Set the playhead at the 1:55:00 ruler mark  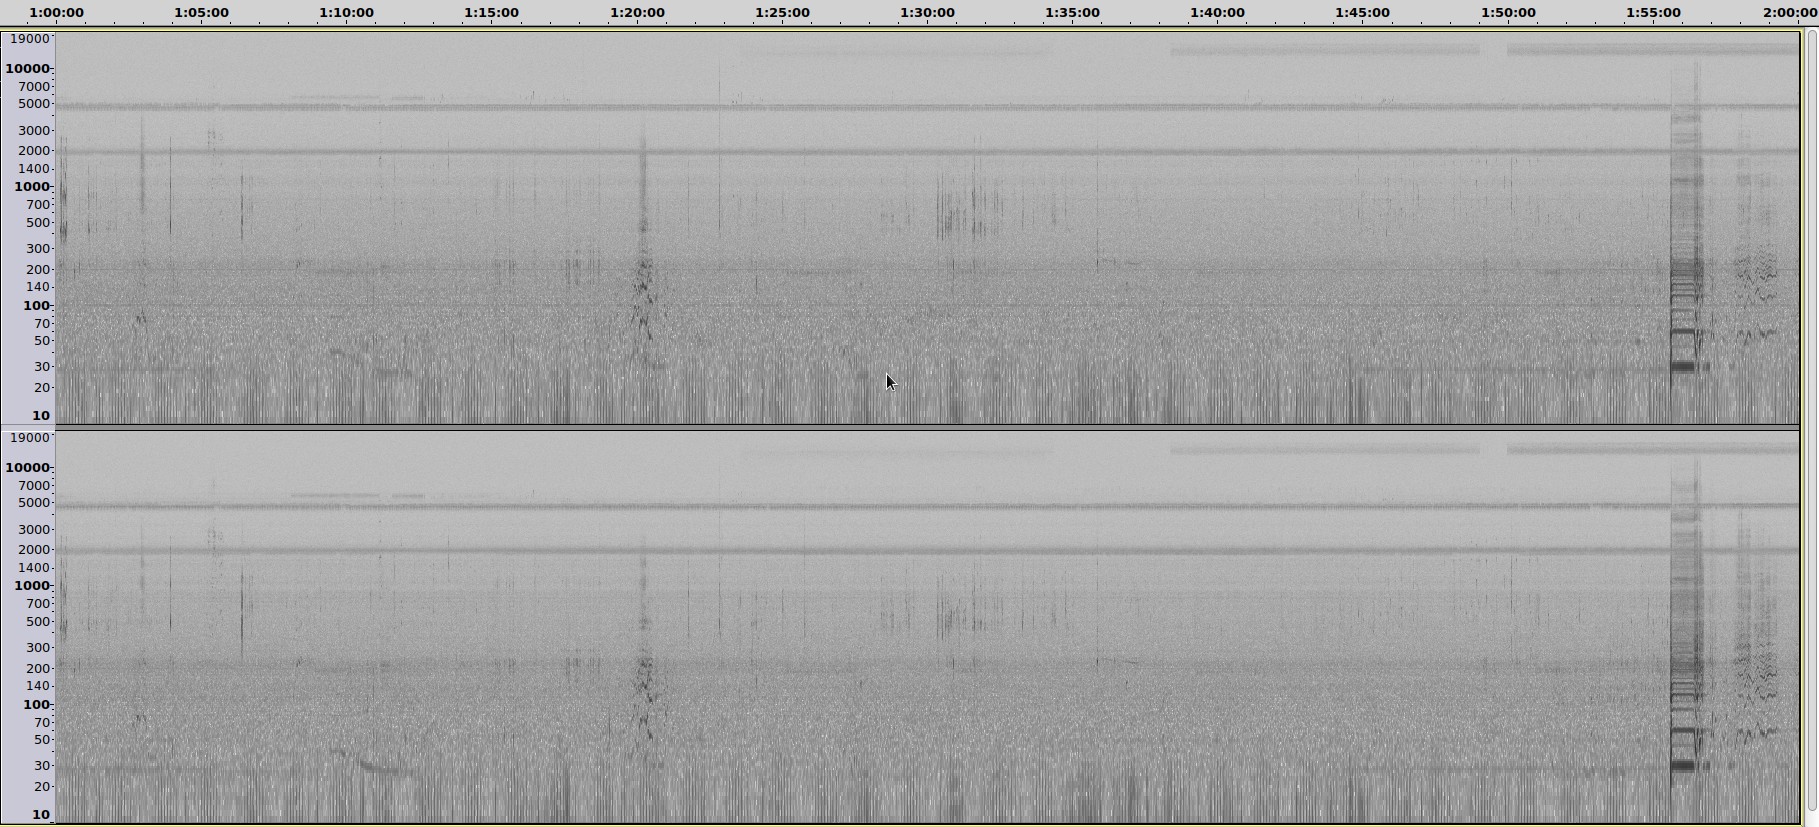1653,13
